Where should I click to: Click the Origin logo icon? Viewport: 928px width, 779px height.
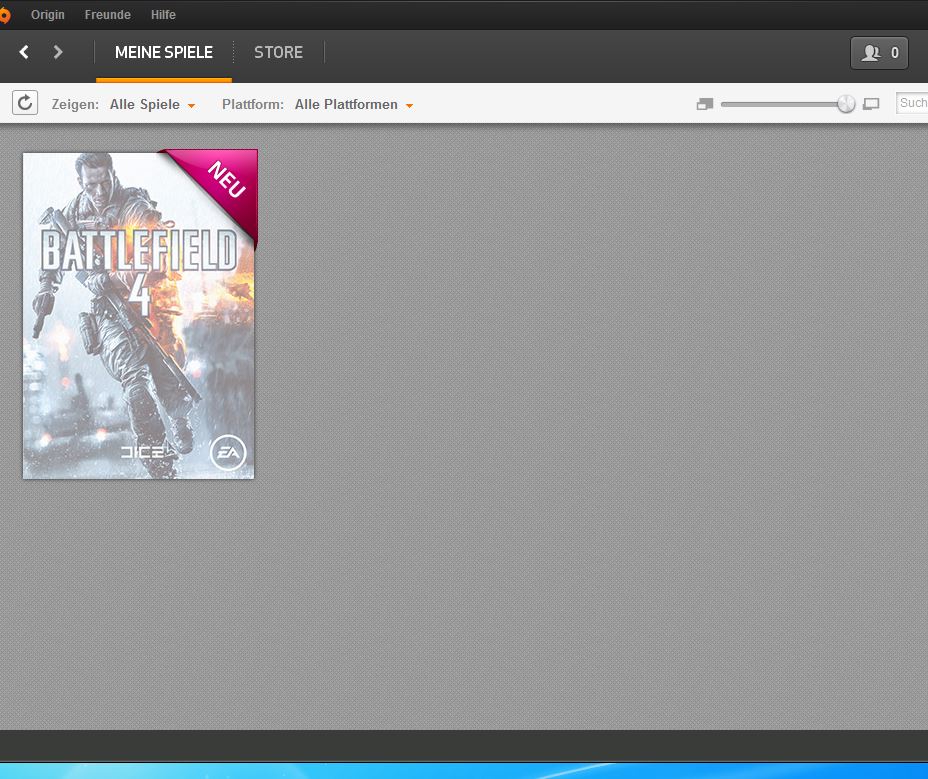pyautogui.click(x=4, y=15)
